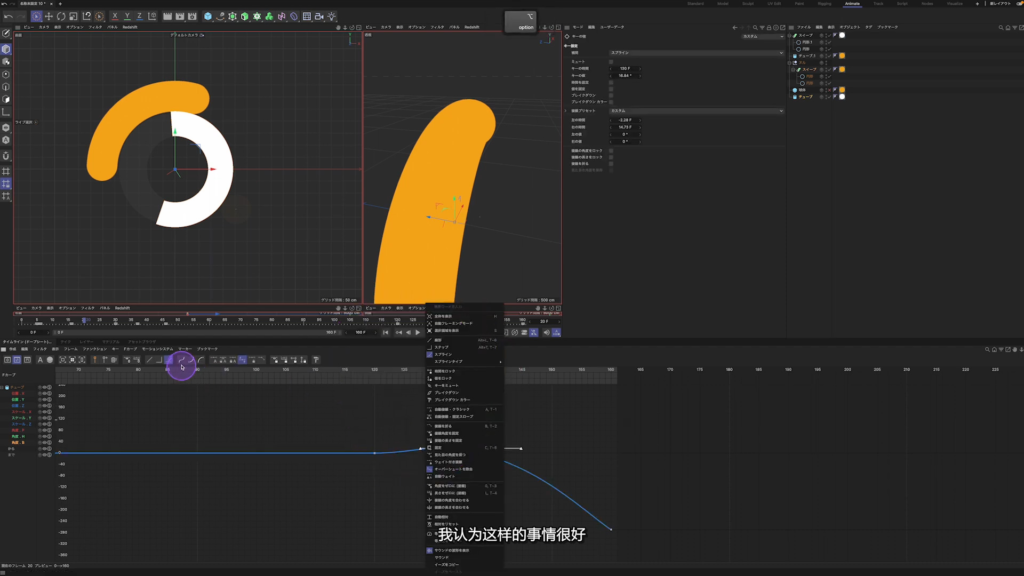Choose ステップ in the context menu

pos(442,347)
